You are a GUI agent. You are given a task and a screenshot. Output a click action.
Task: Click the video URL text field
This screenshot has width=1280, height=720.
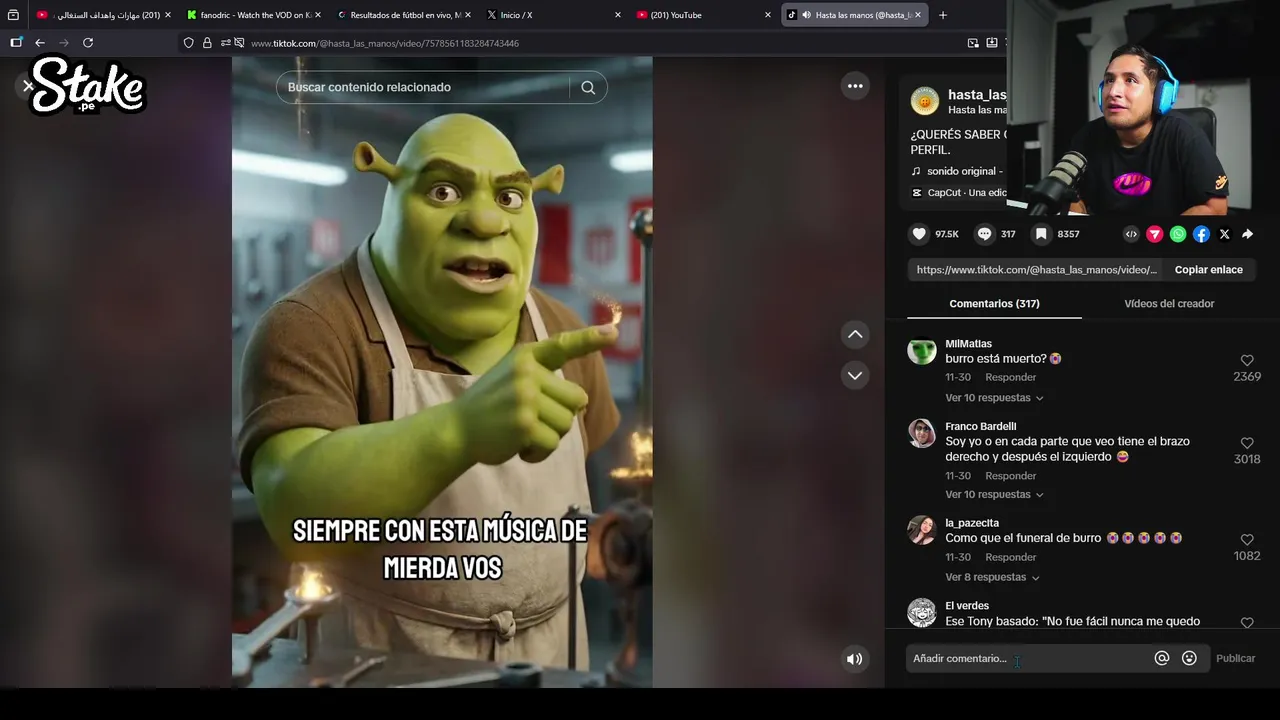click(x=1036, y=270)
